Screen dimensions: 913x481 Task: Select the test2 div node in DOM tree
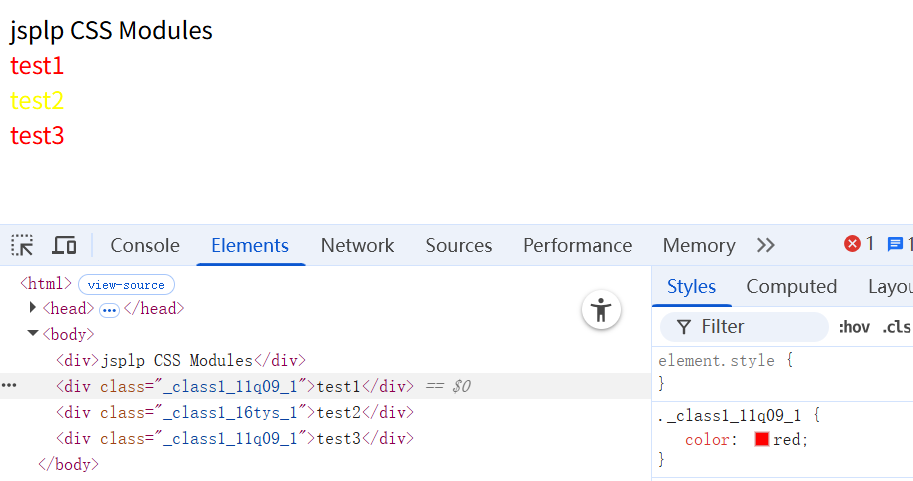[x=235, y=412]
